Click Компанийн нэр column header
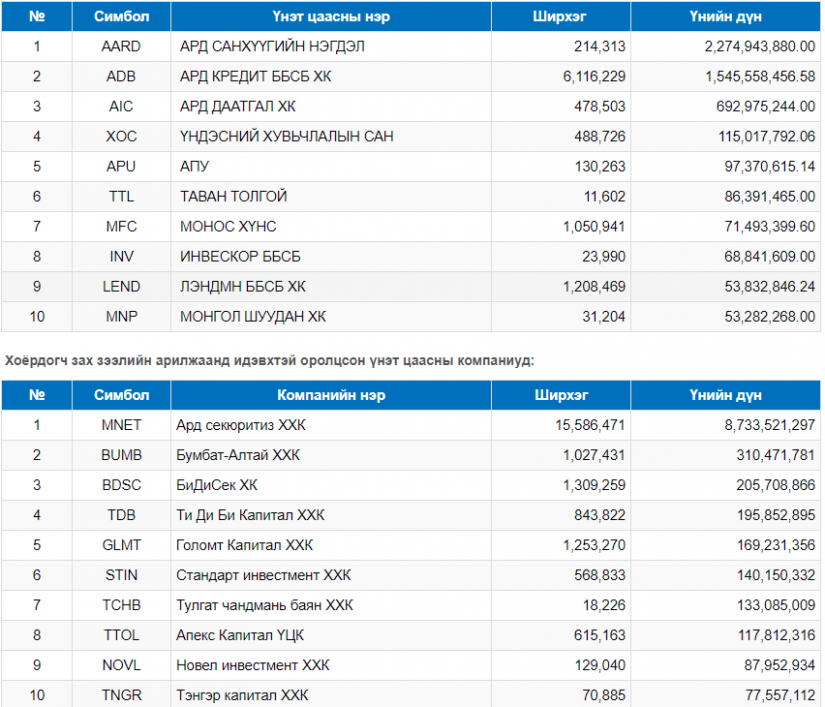This screenshot has height=707, width=825. coord(331,395)
